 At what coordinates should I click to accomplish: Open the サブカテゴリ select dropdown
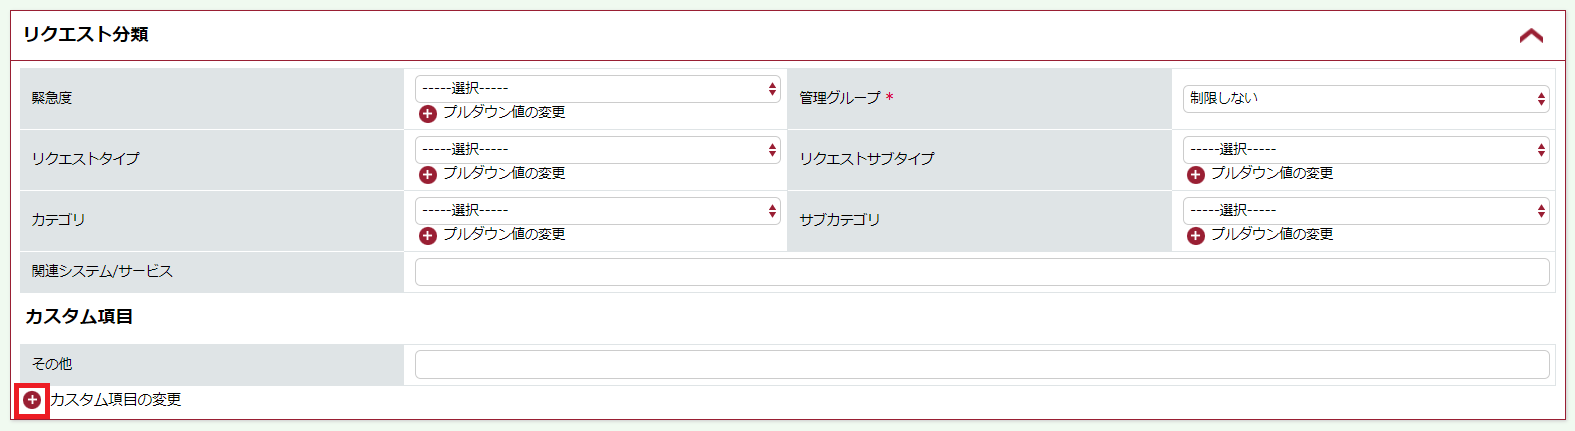[x=1366, y=211]
